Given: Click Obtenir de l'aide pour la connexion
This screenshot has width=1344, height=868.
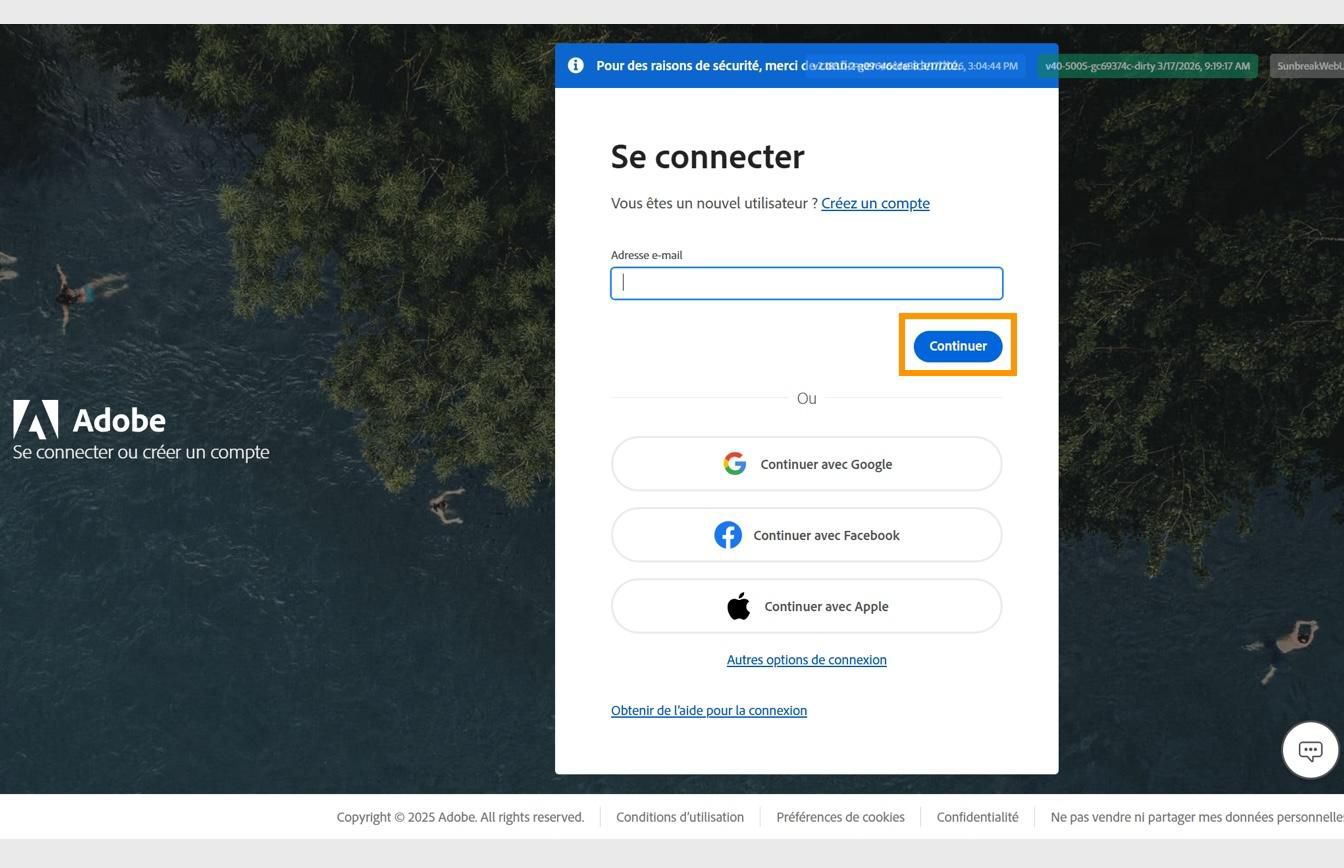Looking at the screenshot, I should pyautogui.click(x=709, y=710).
